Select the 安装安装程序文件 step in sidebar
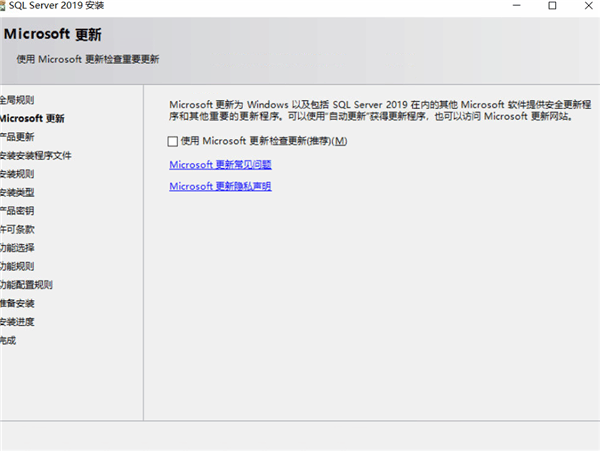This screenshot has width=600, height=451. pos(36,155)
